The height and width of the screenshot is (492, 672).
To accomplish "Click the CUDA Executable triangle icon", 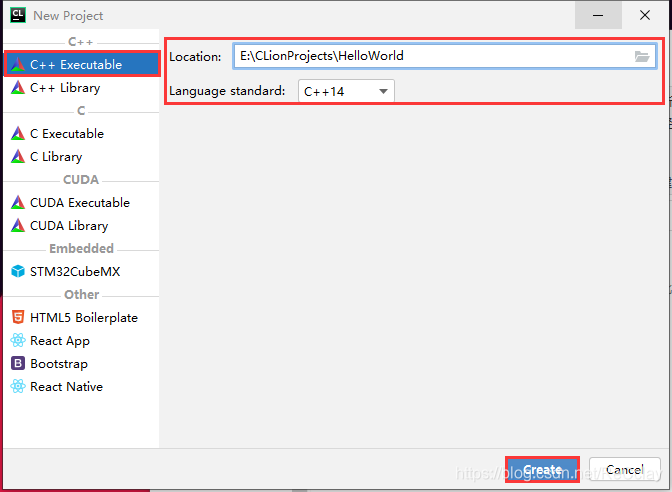I will click(18, 202).
